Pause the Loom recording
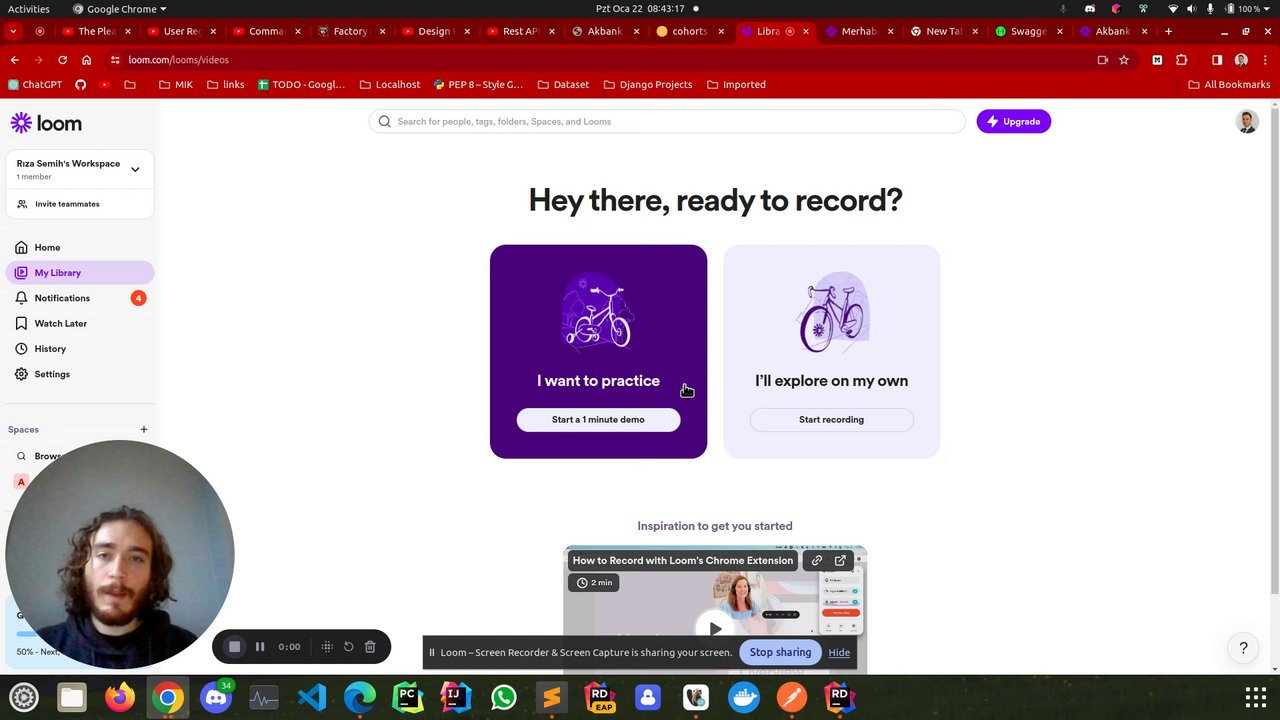Image resolution: width=1280 pixels, height=720 pixels. click(x=260, y=647)
